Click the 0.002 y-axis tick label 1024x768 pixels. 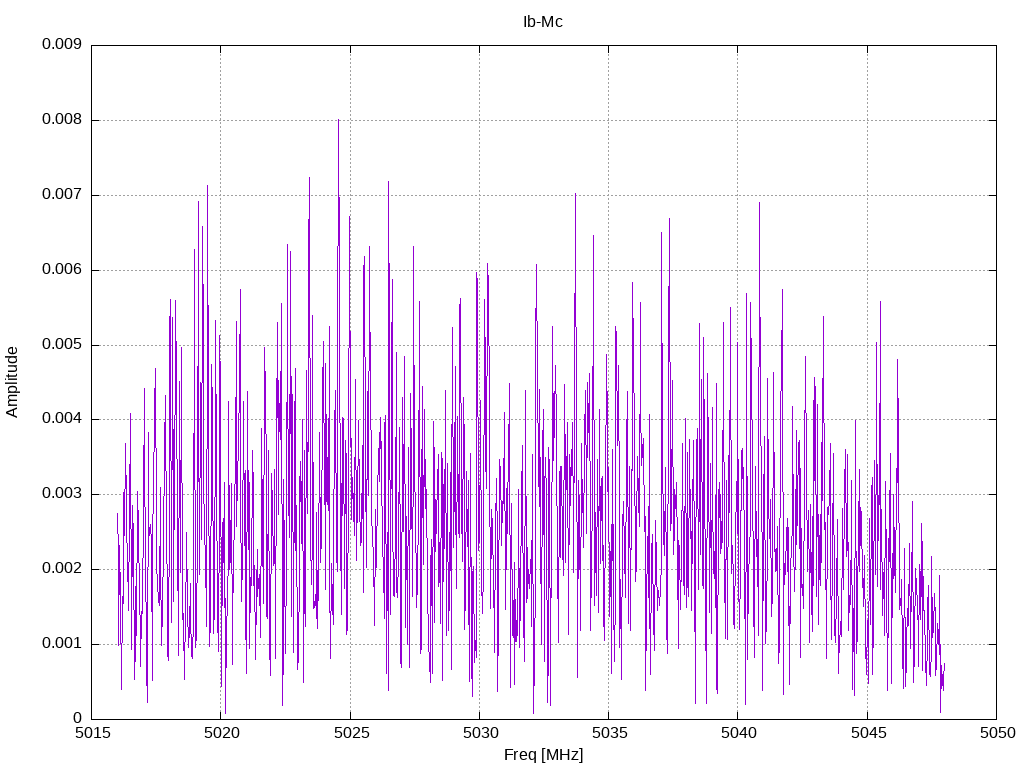pos(62,569)
